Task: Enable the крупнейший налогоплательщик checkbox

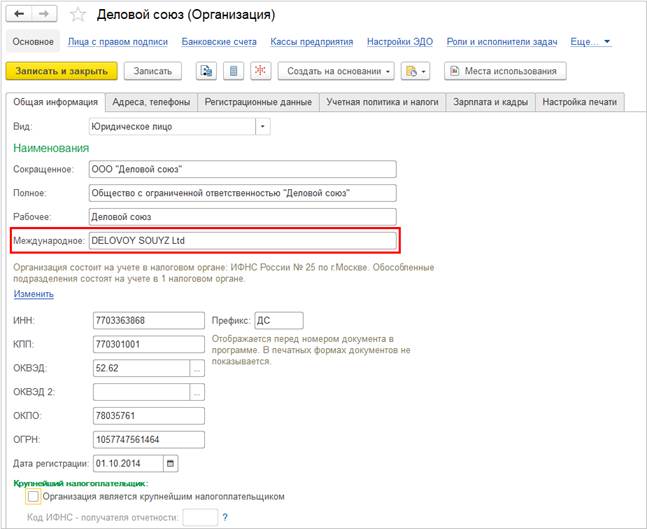Action: click(33, 496)
